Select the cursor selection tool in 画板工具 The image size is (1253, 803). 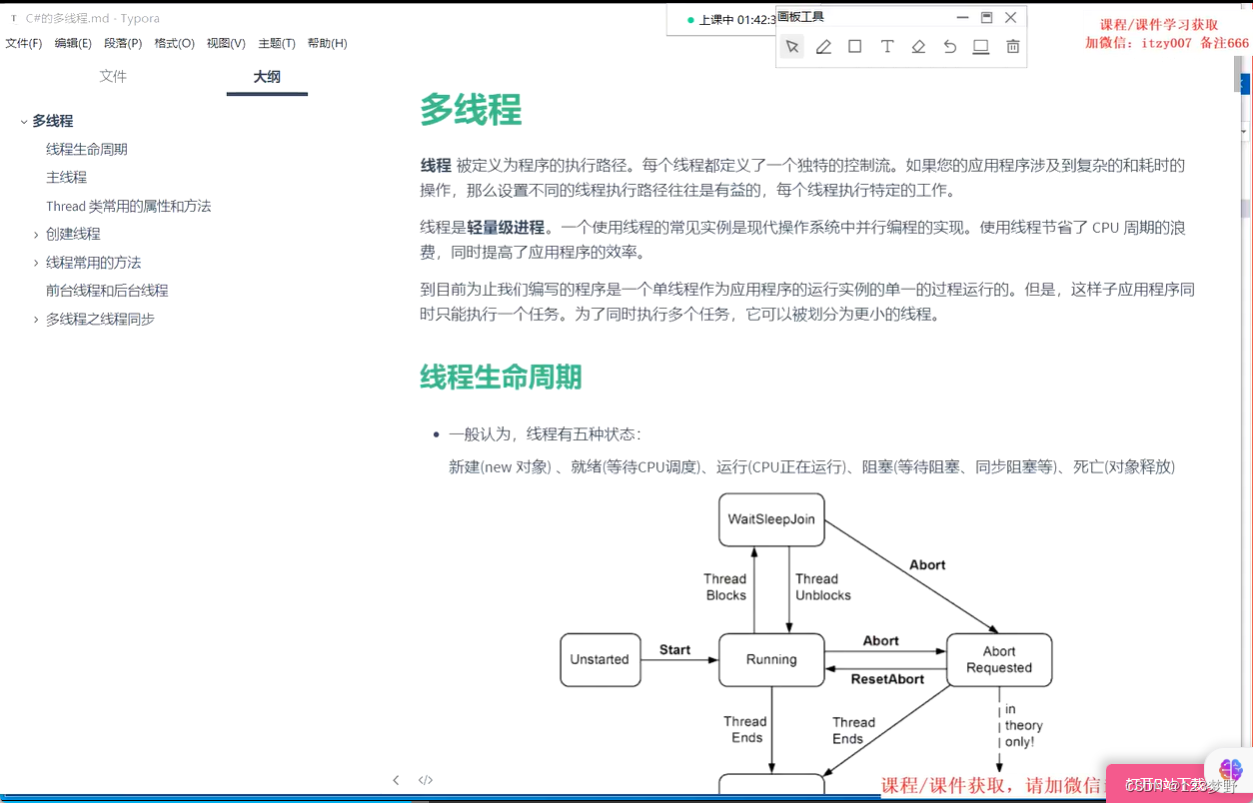(791, 46)
